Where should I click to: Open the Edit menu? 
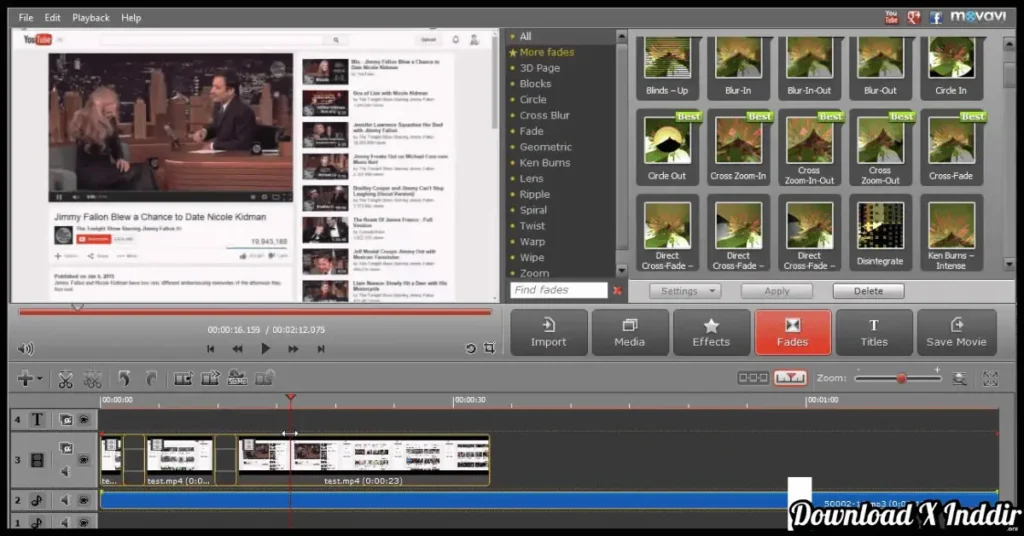(52, 18)
